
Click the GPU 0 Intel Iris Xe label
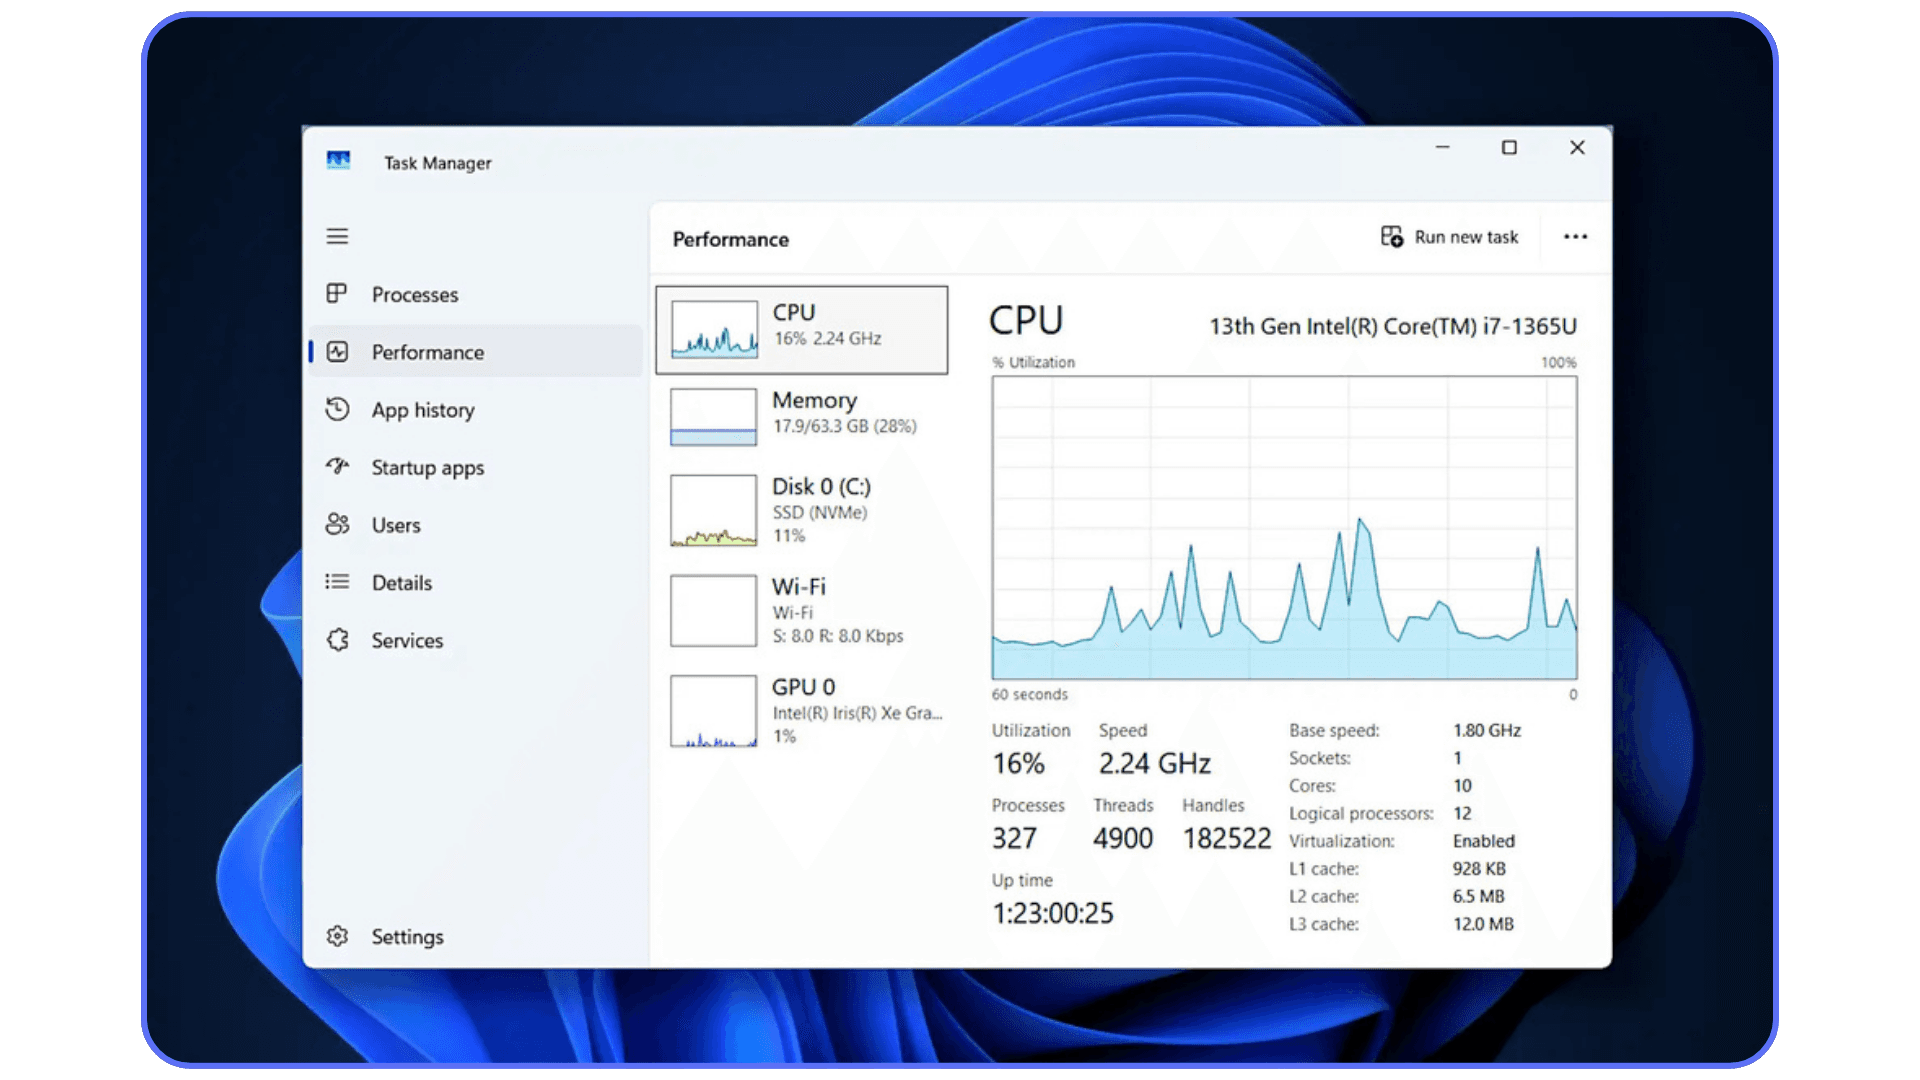pyautogui.click(x=856, y=713)
